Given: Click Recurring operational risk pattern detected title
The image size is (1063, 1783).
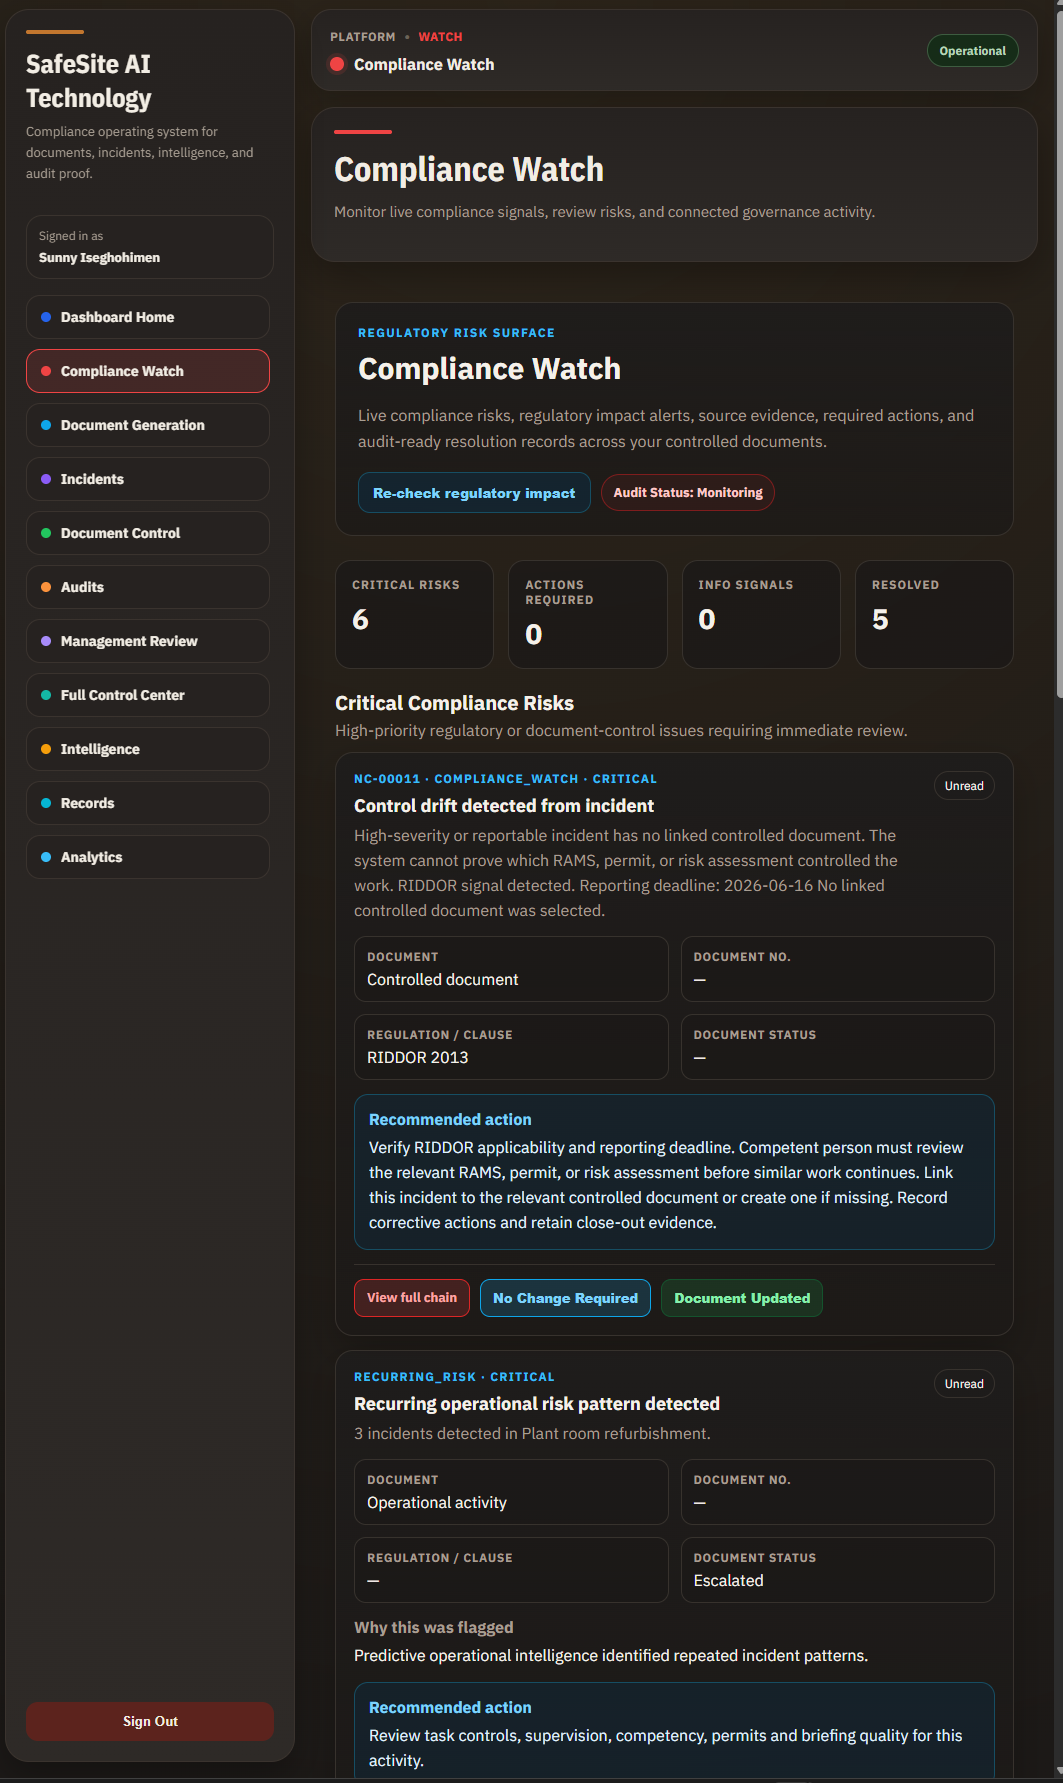Looking at the screenshot, I should pyautogui.click(x=537, y=1404).
